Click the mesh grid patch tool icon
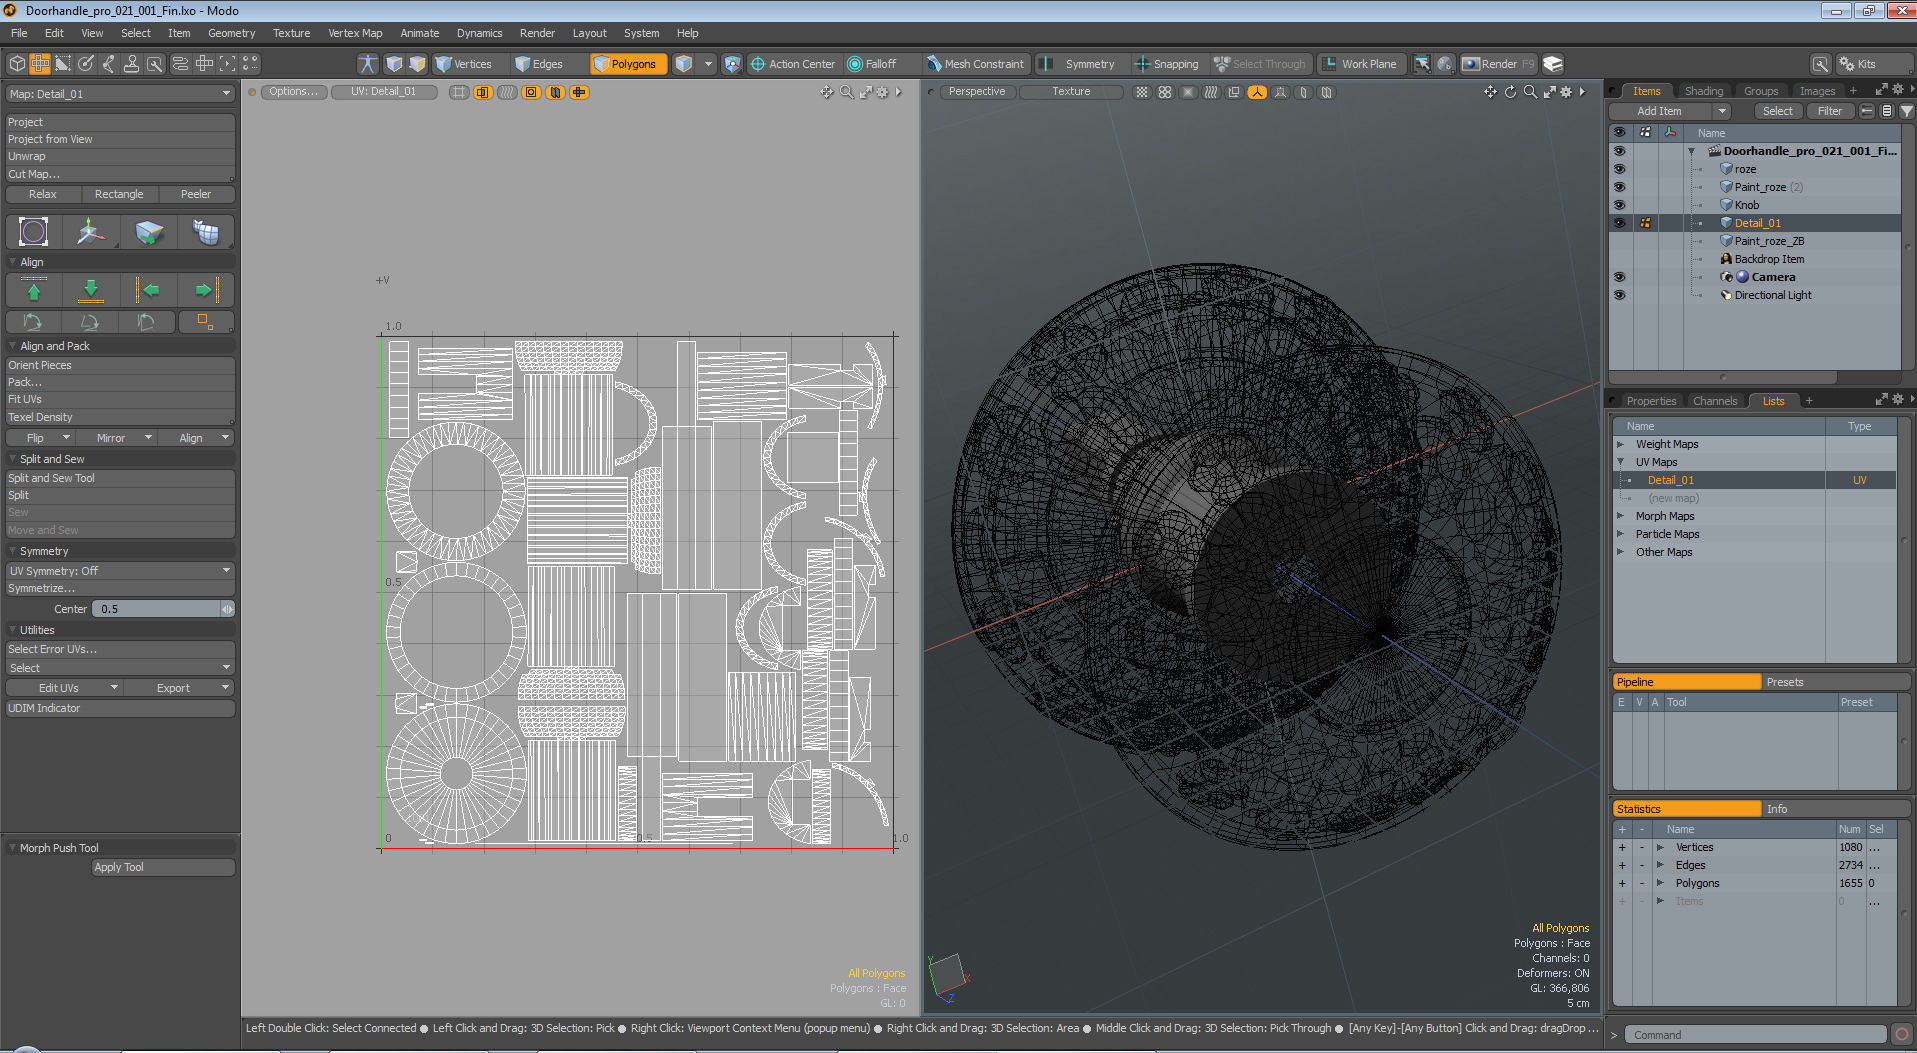 pos(206,232)
